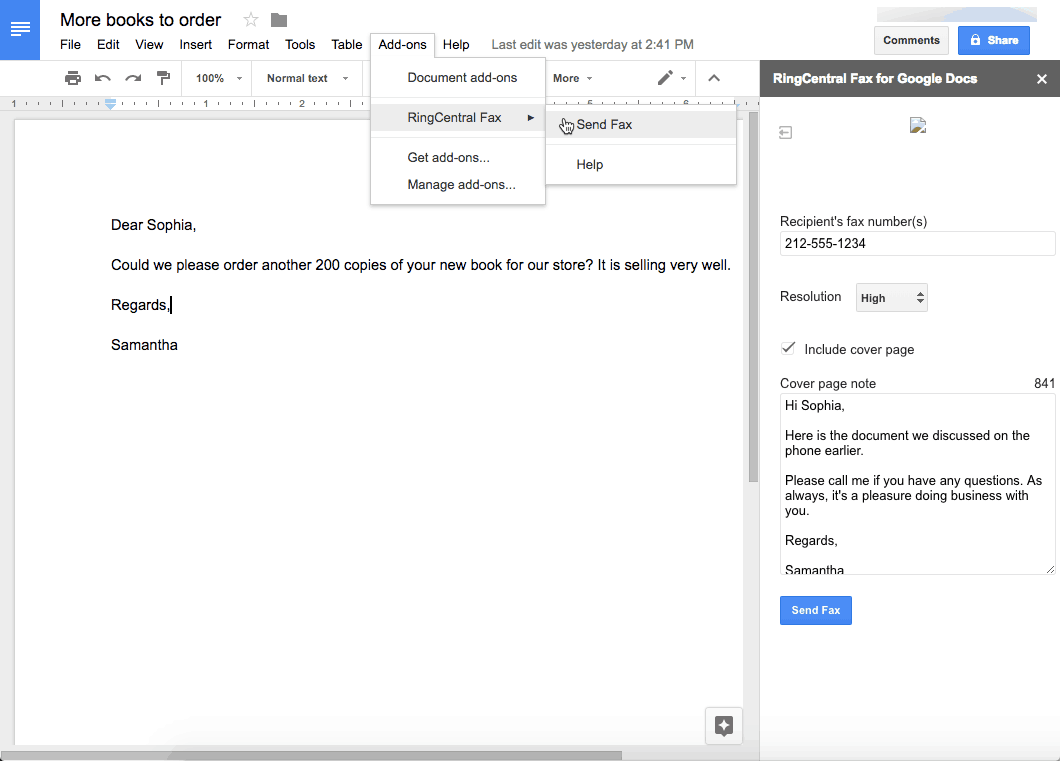Viewport: 1060px width, 761px height.
Task: Click the word Samantha in the document
Action: pyautogui.click(x=144, y=345)
